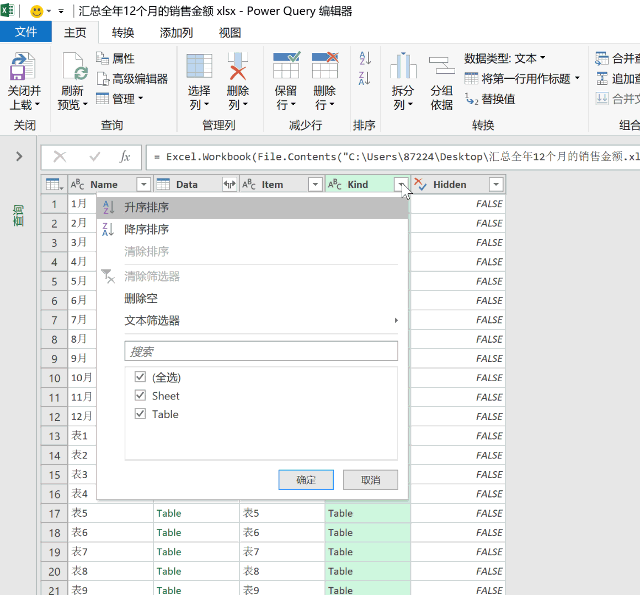Click the Close & Load icon
640x595 pixels.
click(x=23, y=66)
